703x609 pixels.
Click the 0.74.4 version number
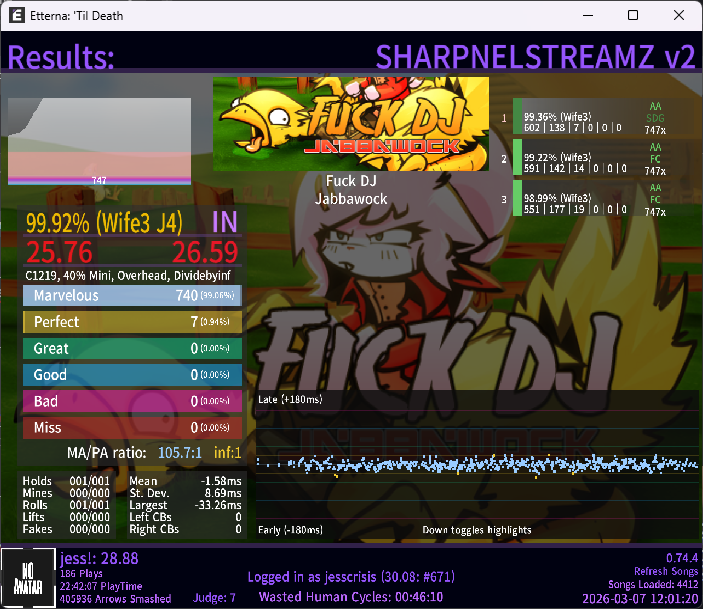click(680, 557)
